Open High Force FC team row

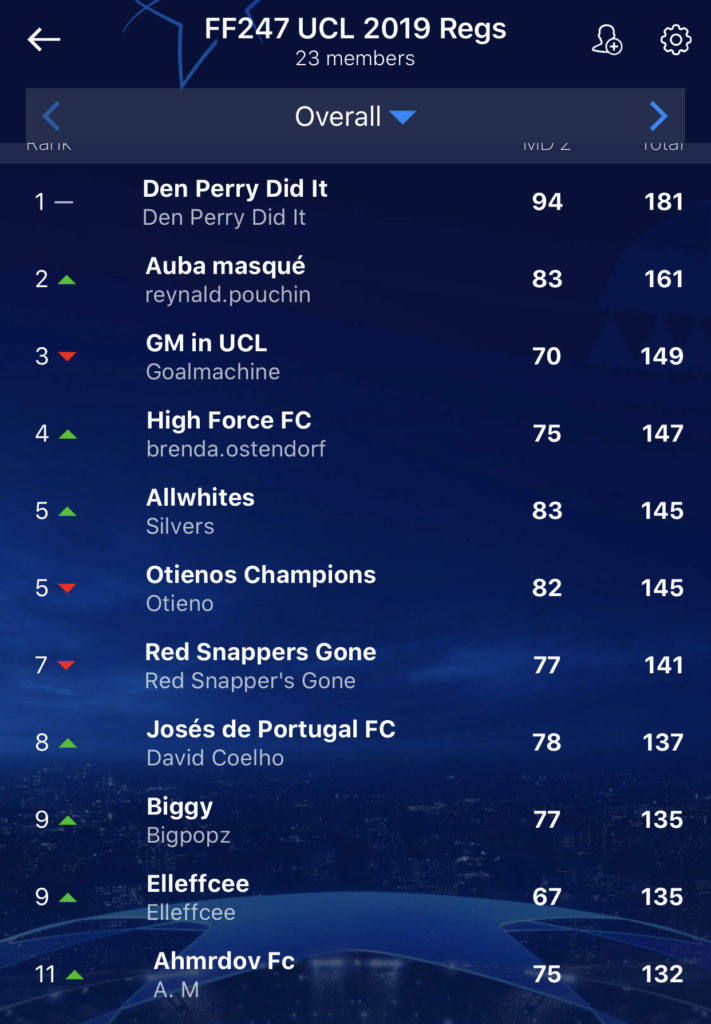tap(355, 434)
